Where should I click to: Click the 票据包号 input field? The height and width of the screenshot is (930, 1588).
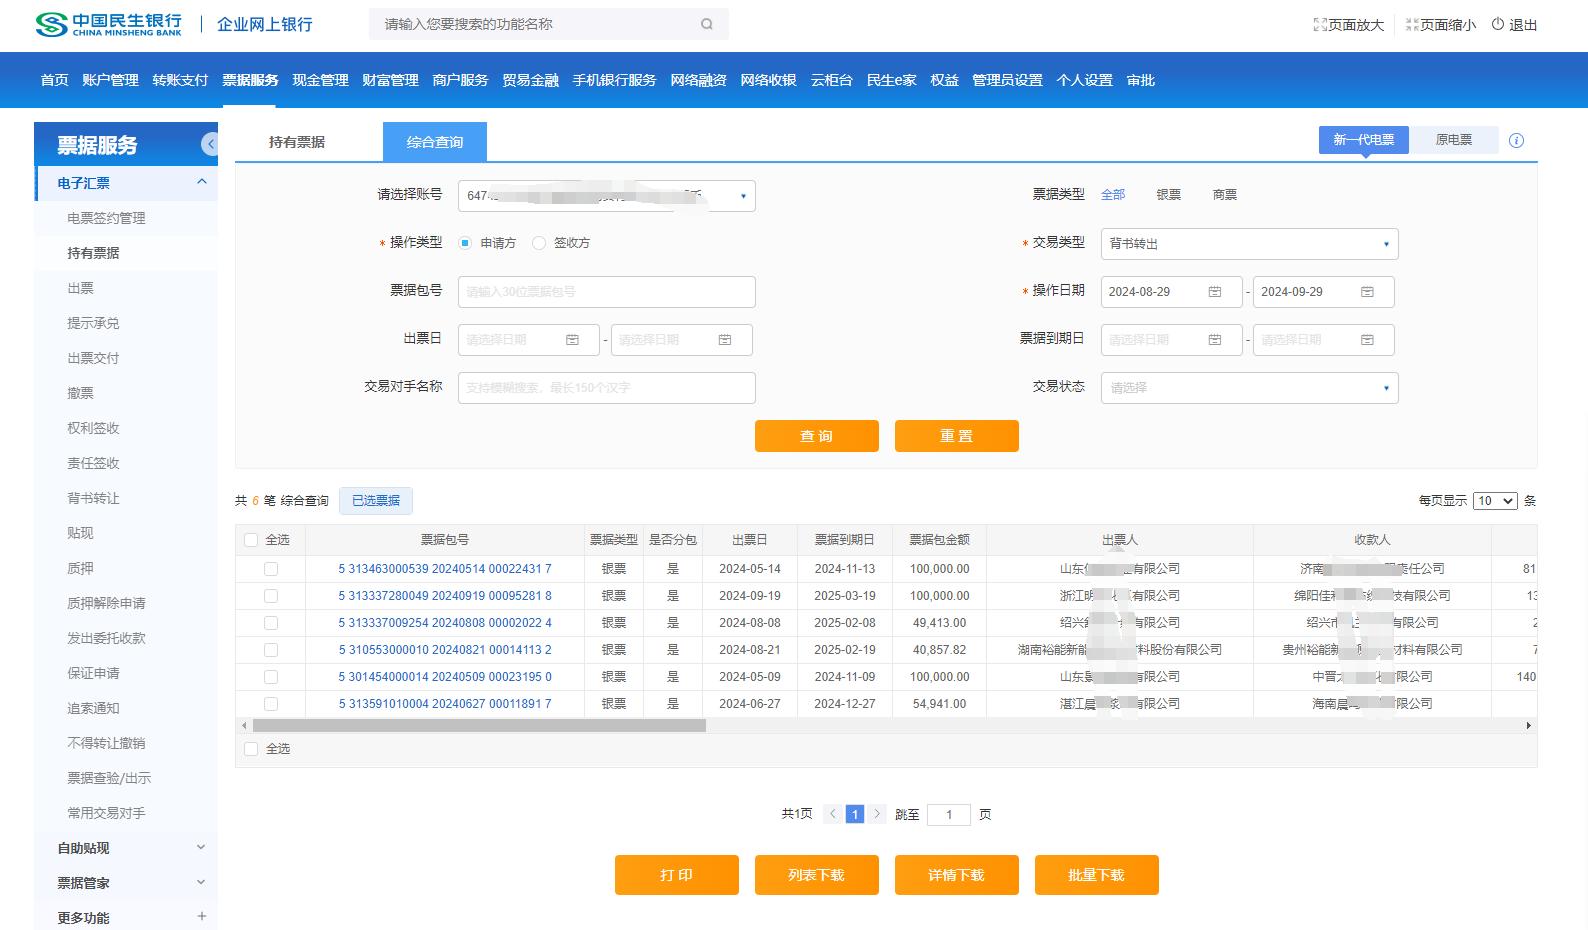[x=606, y=292]
